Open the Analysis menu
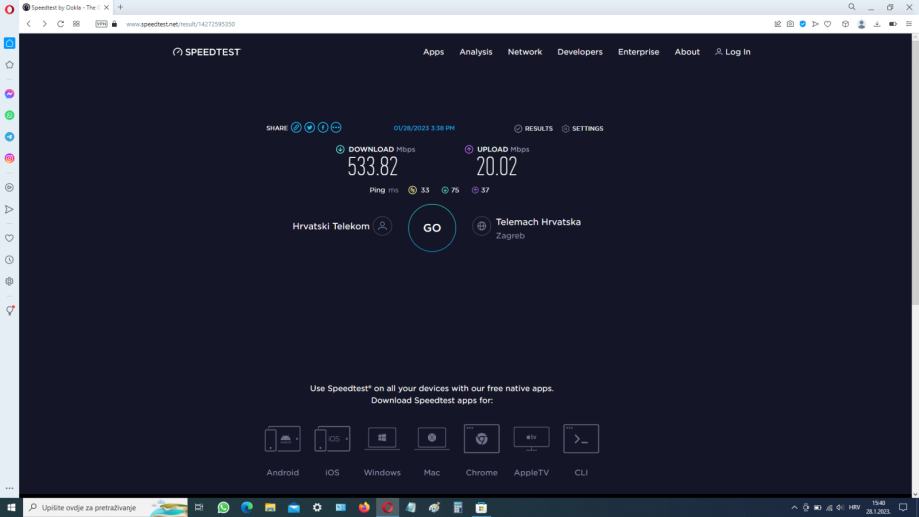 click(x=476, y=52)
